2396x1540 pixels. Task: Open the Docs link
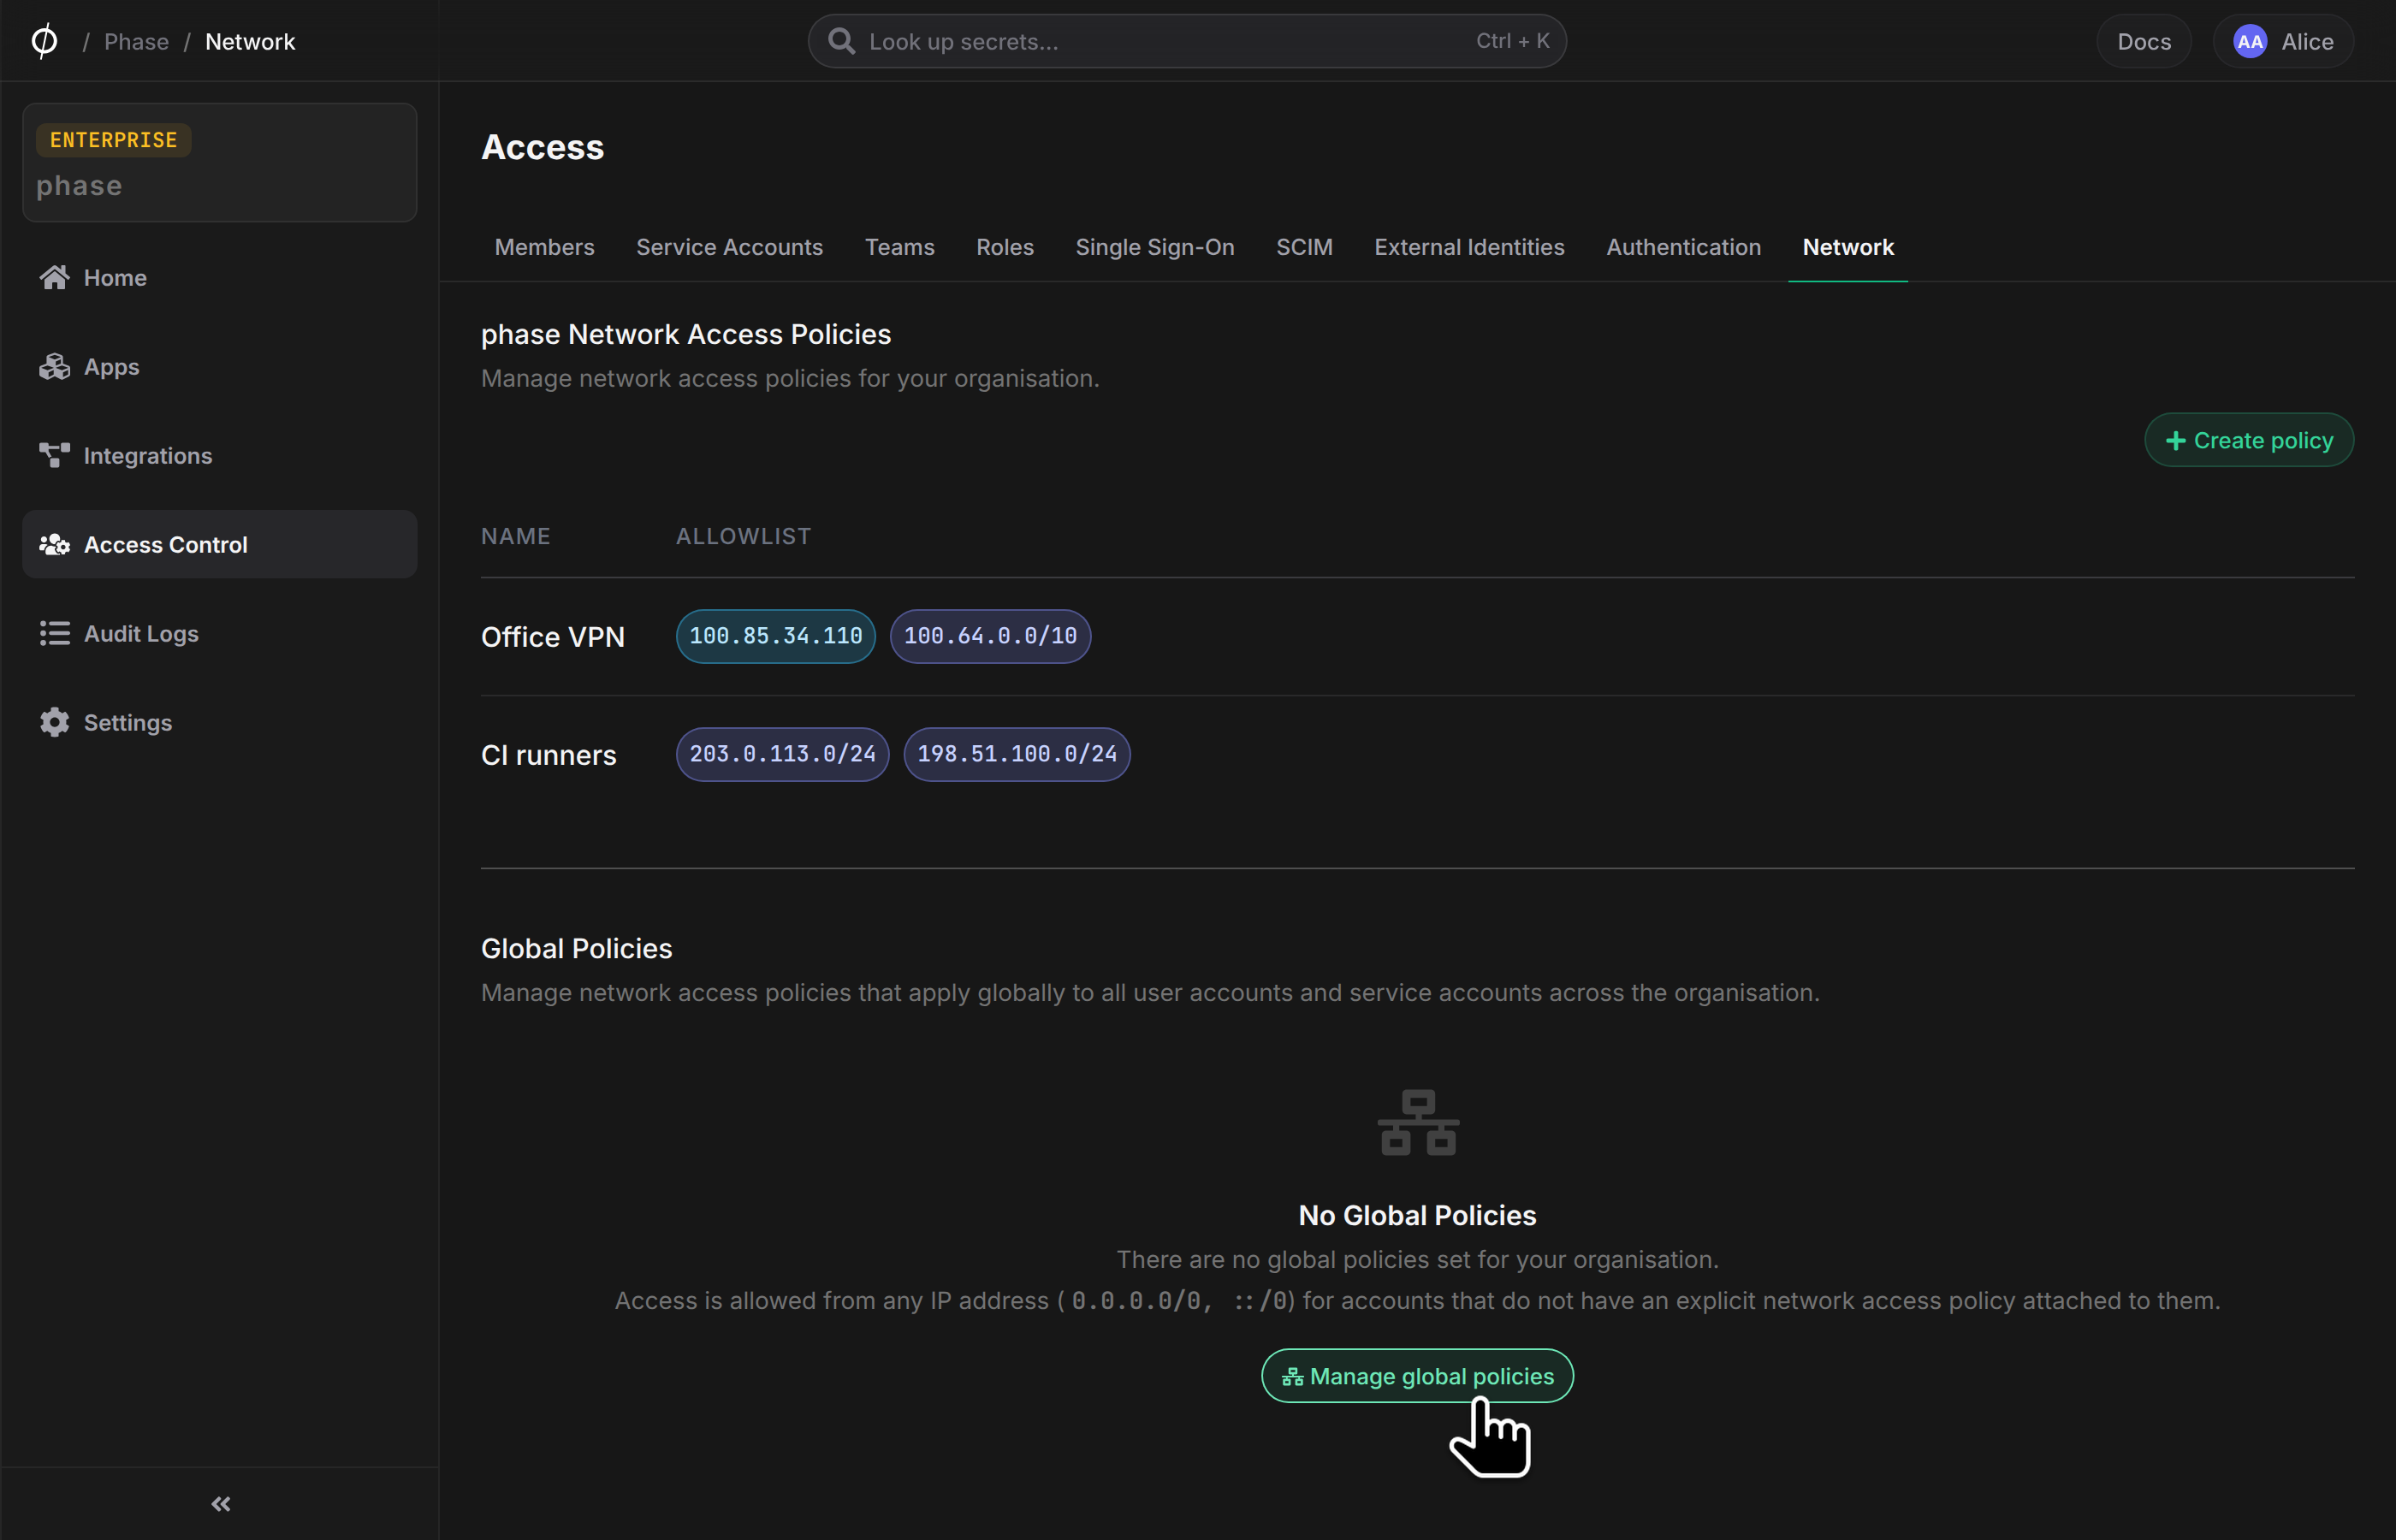2144,41
